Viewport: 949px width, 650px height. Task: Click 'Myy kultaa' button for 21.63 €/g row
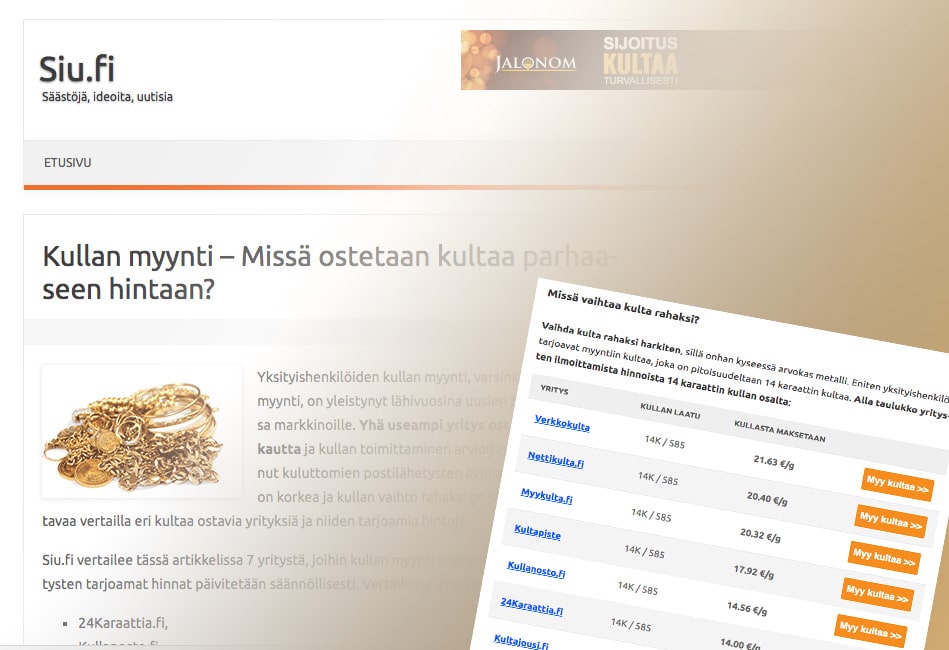click(898, 485)
